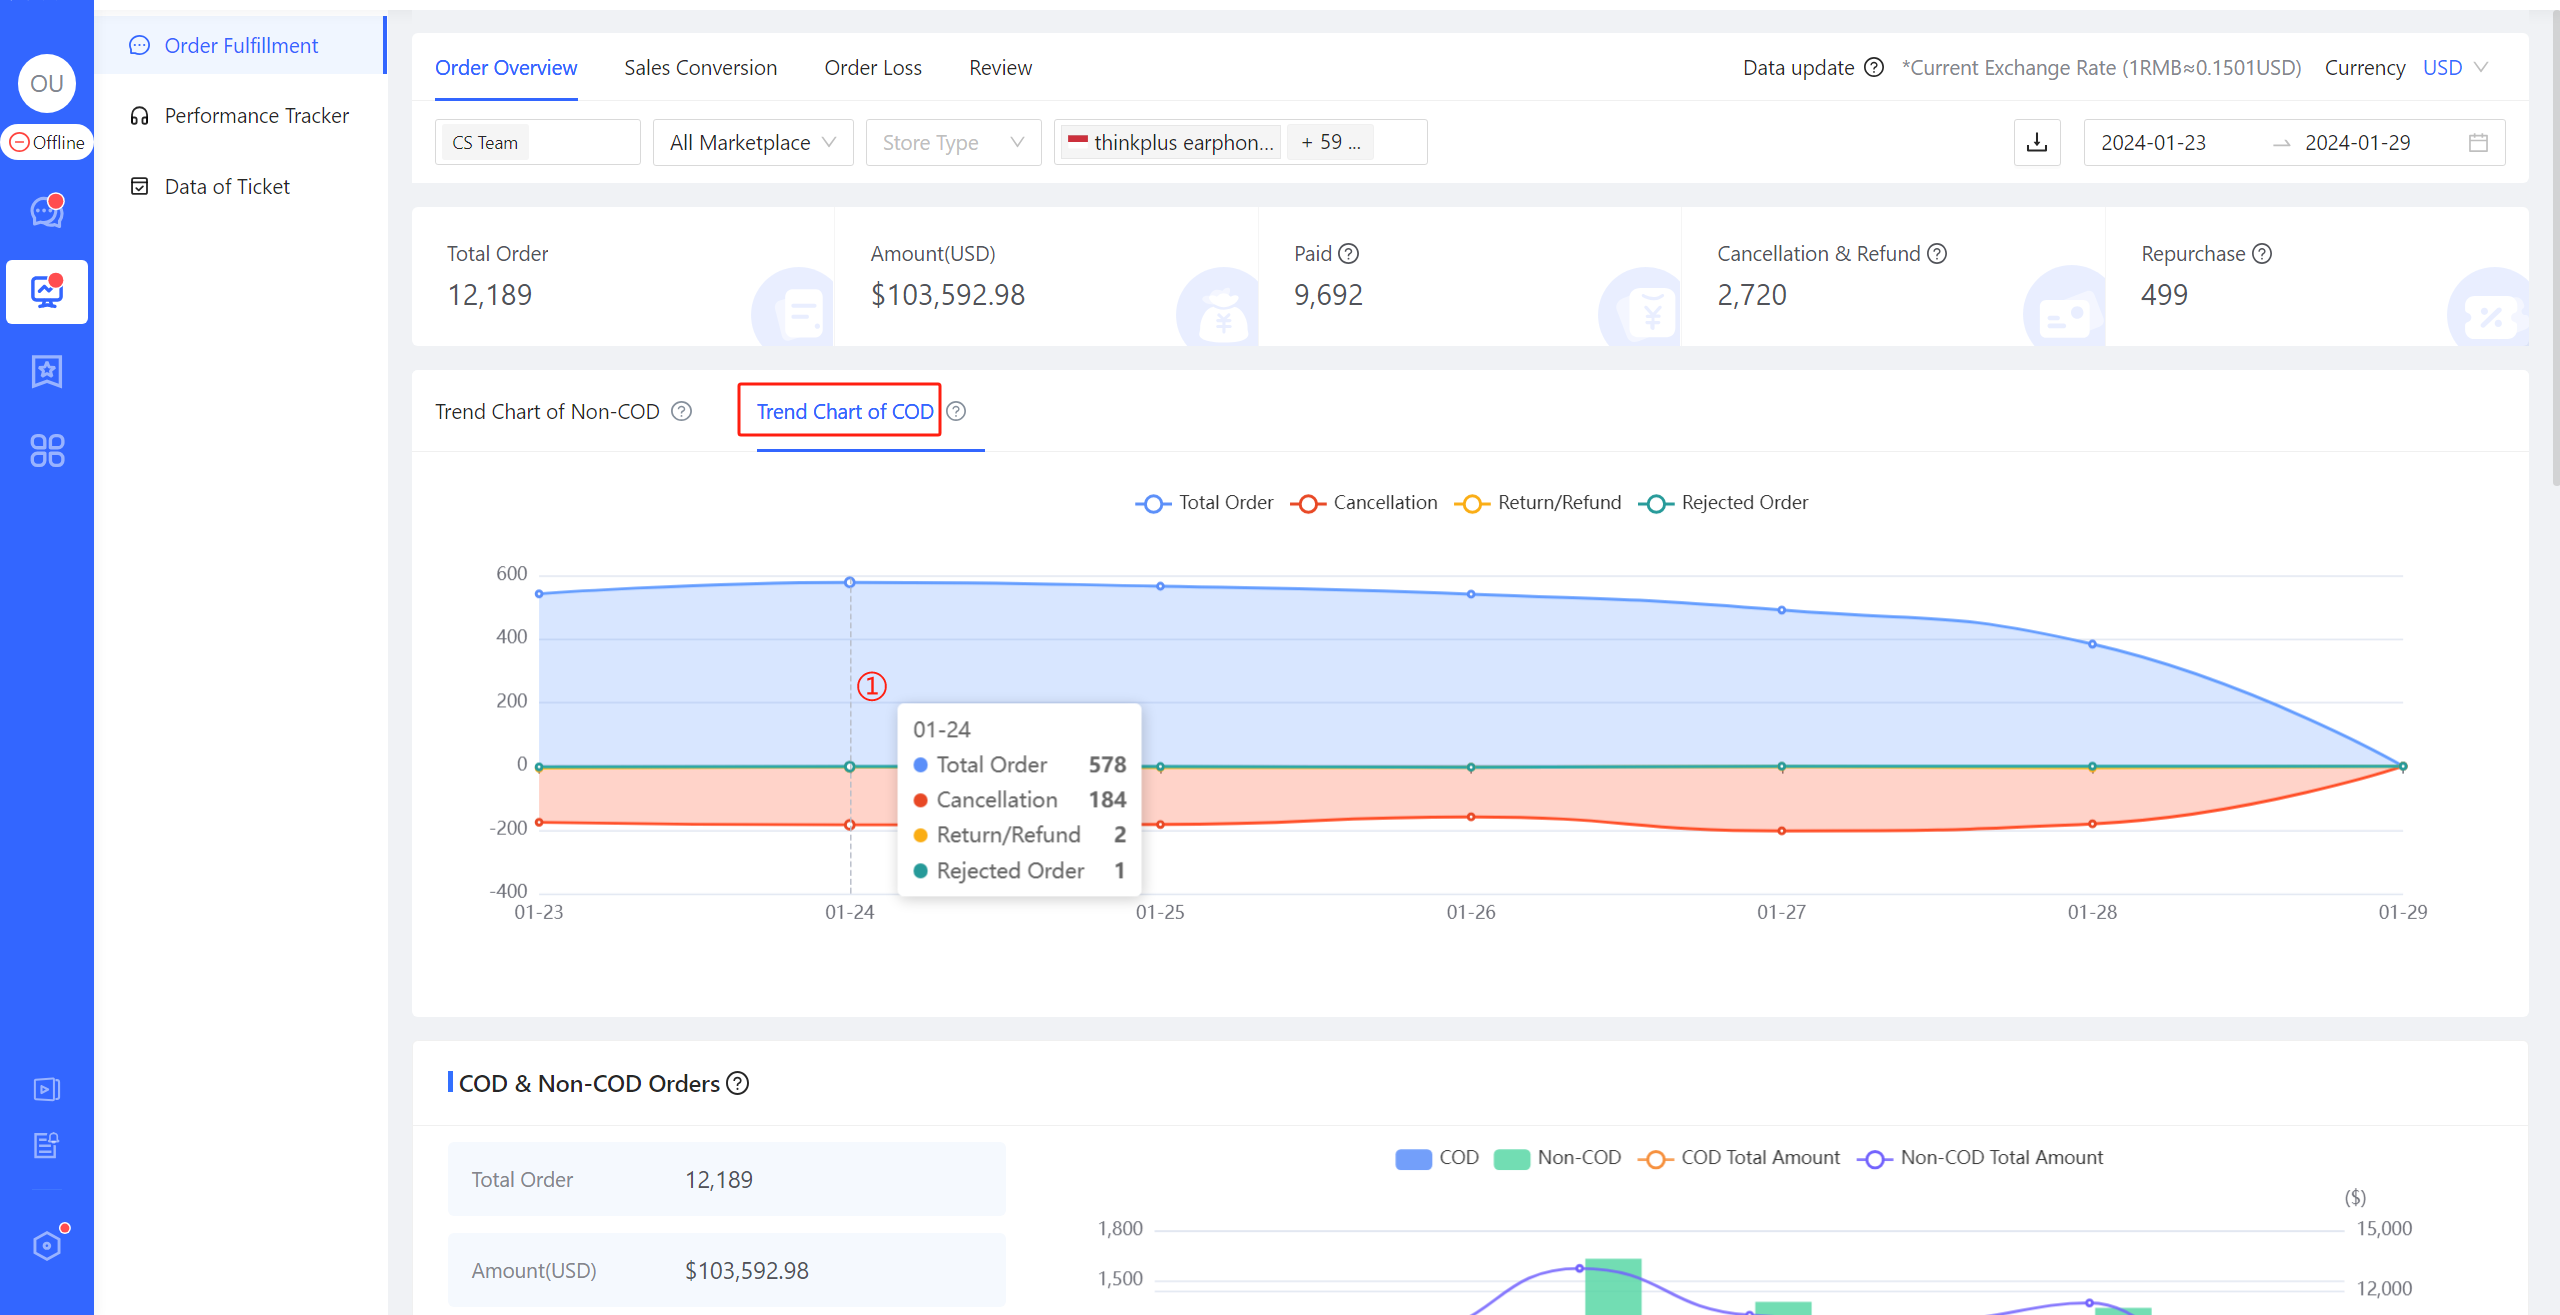Viewport: 2560px width, 1315px height.
Task: Switch to Trend Chart of Non-COD tab
Action: (547, 412)
